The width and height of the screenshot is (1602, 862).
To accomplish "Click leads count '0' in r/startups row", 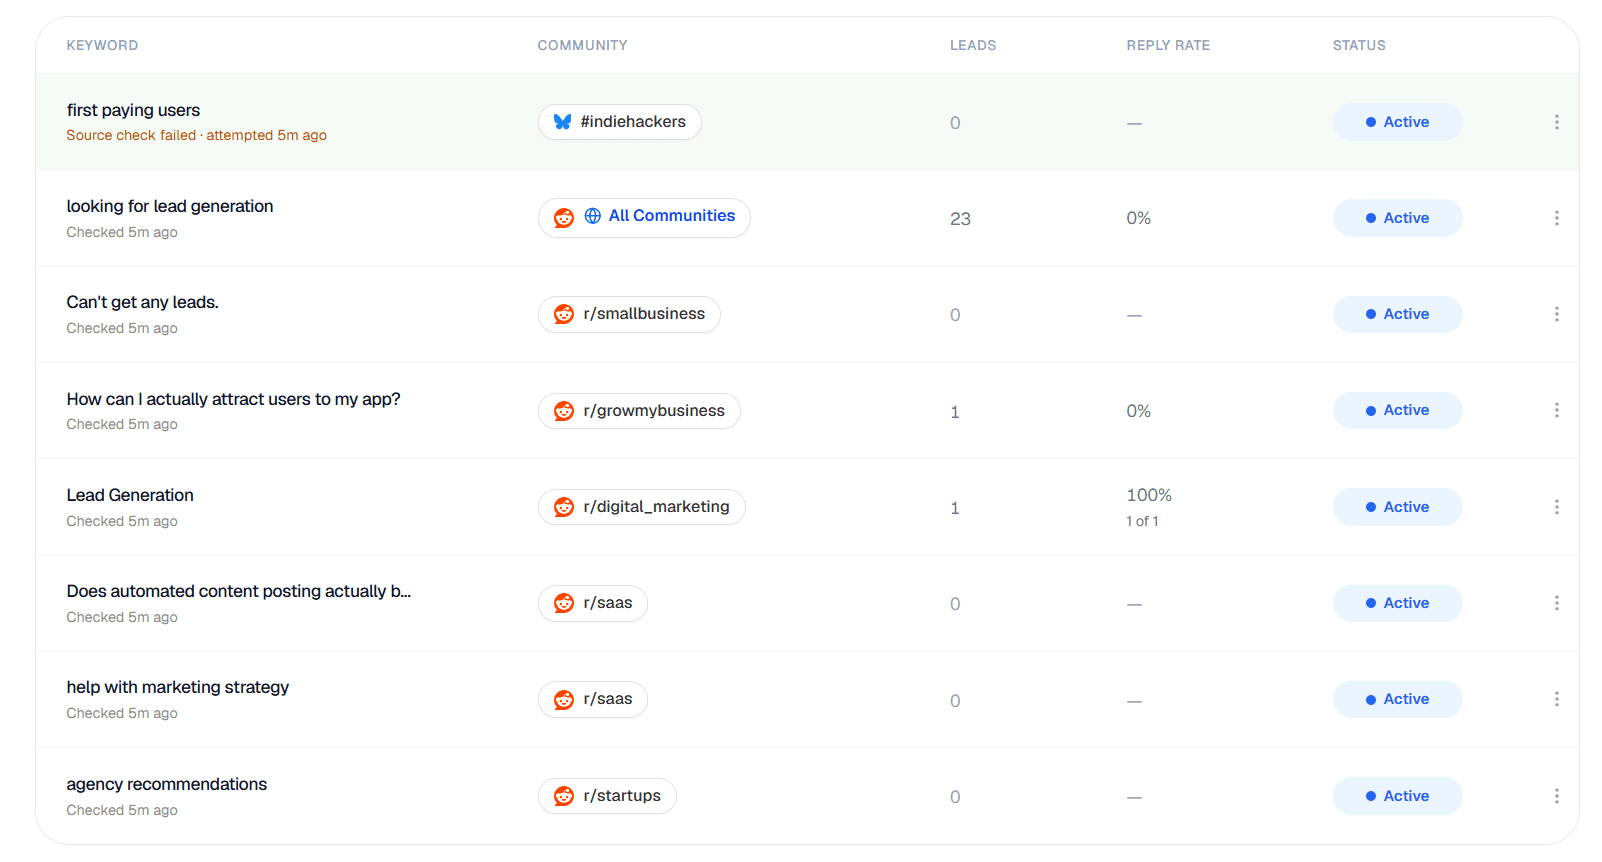I will tap(955, 797).
